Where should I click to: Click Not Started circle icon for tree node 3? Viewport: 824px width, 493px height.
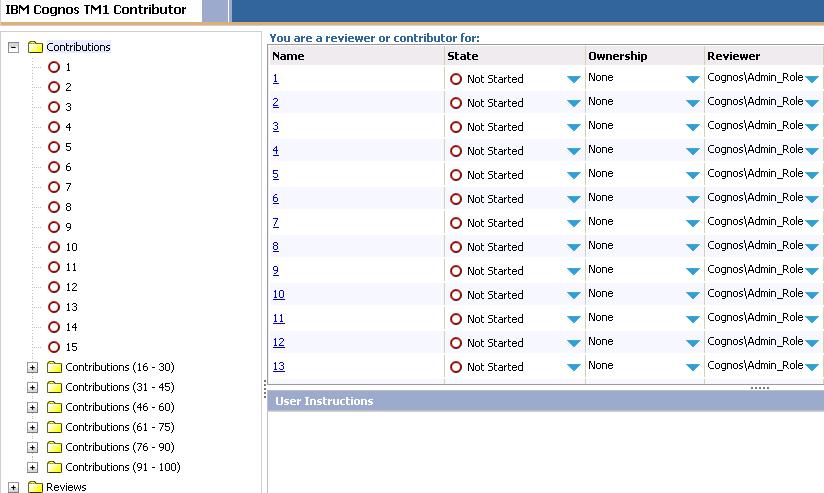54,107
